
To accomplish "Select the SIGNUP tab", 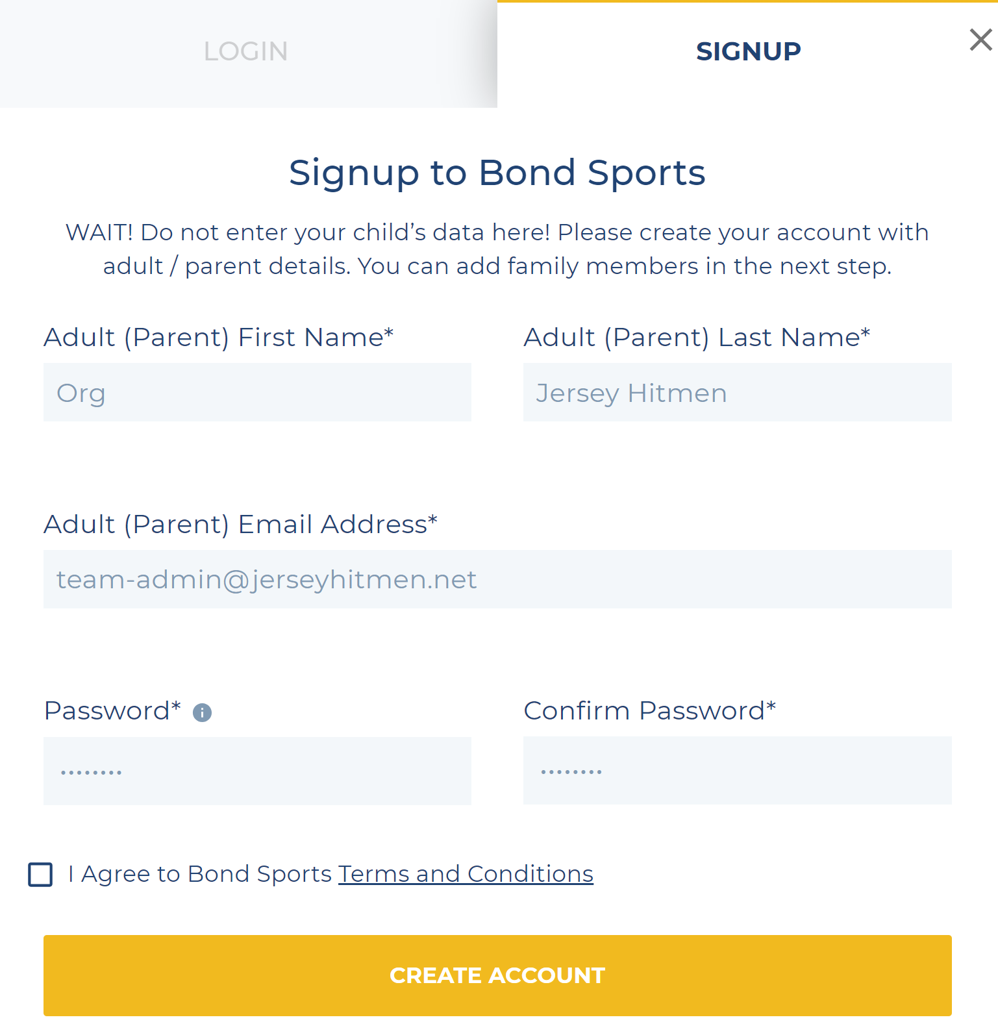I will click(748, 51).
